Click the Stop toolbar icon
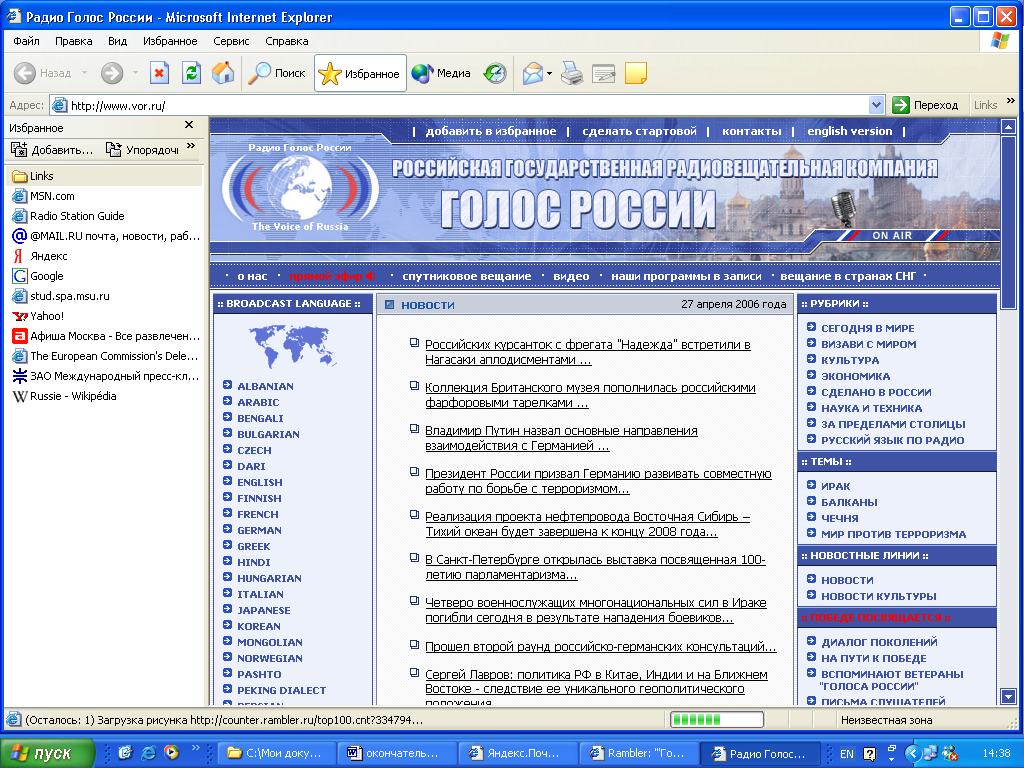 point(159,73)
